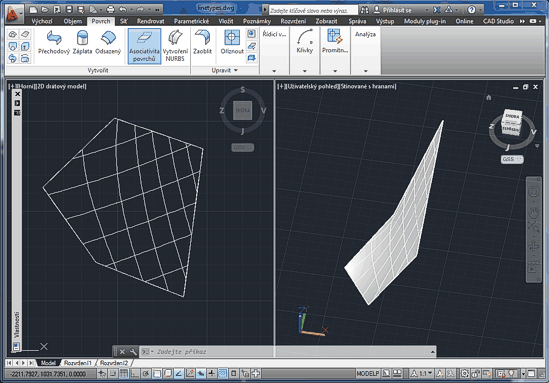
Task: Toggle dynamic input plus icon in status bar
Action: pyautogui.click(x=211, y=374)
